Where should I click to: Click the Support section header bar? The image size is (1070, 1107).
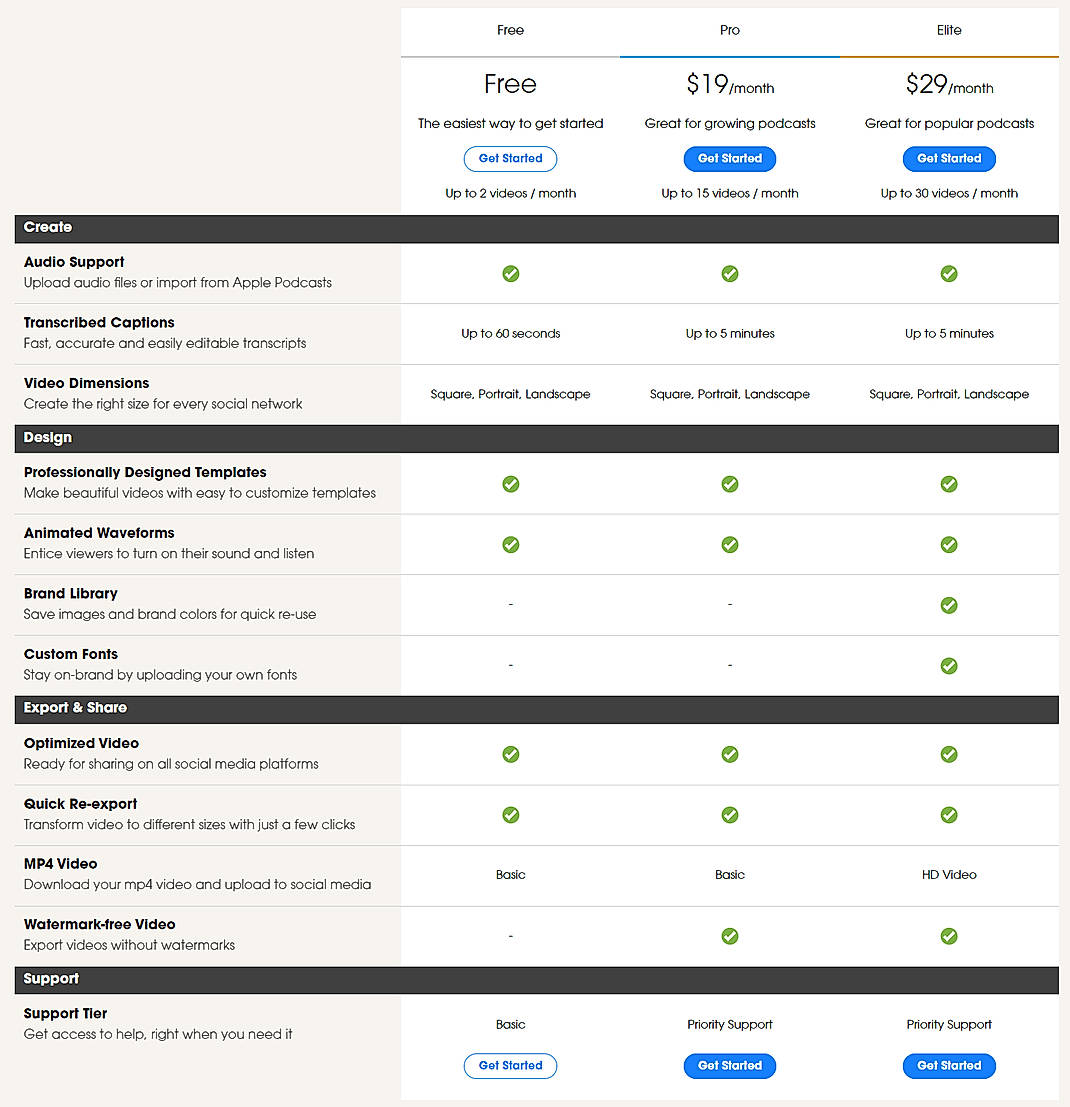[x=535, y=979]
